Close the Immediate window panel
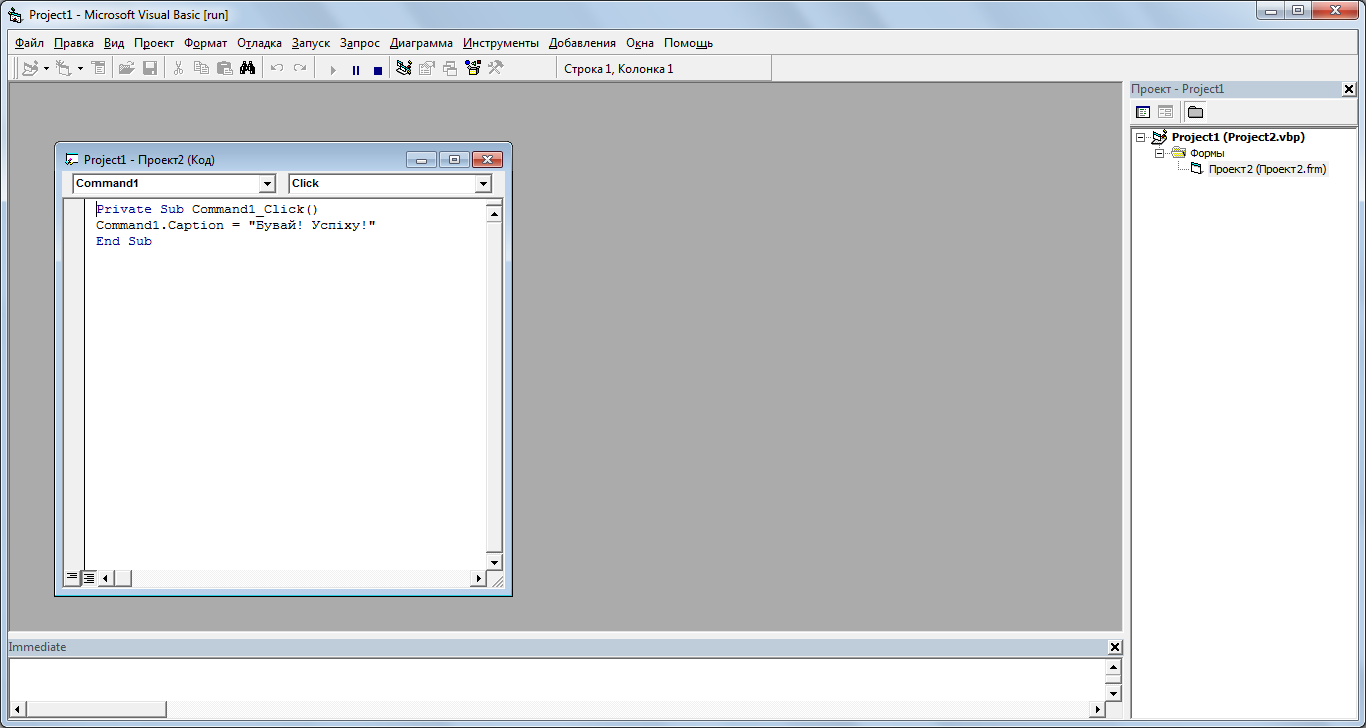 coord(1115,647)
